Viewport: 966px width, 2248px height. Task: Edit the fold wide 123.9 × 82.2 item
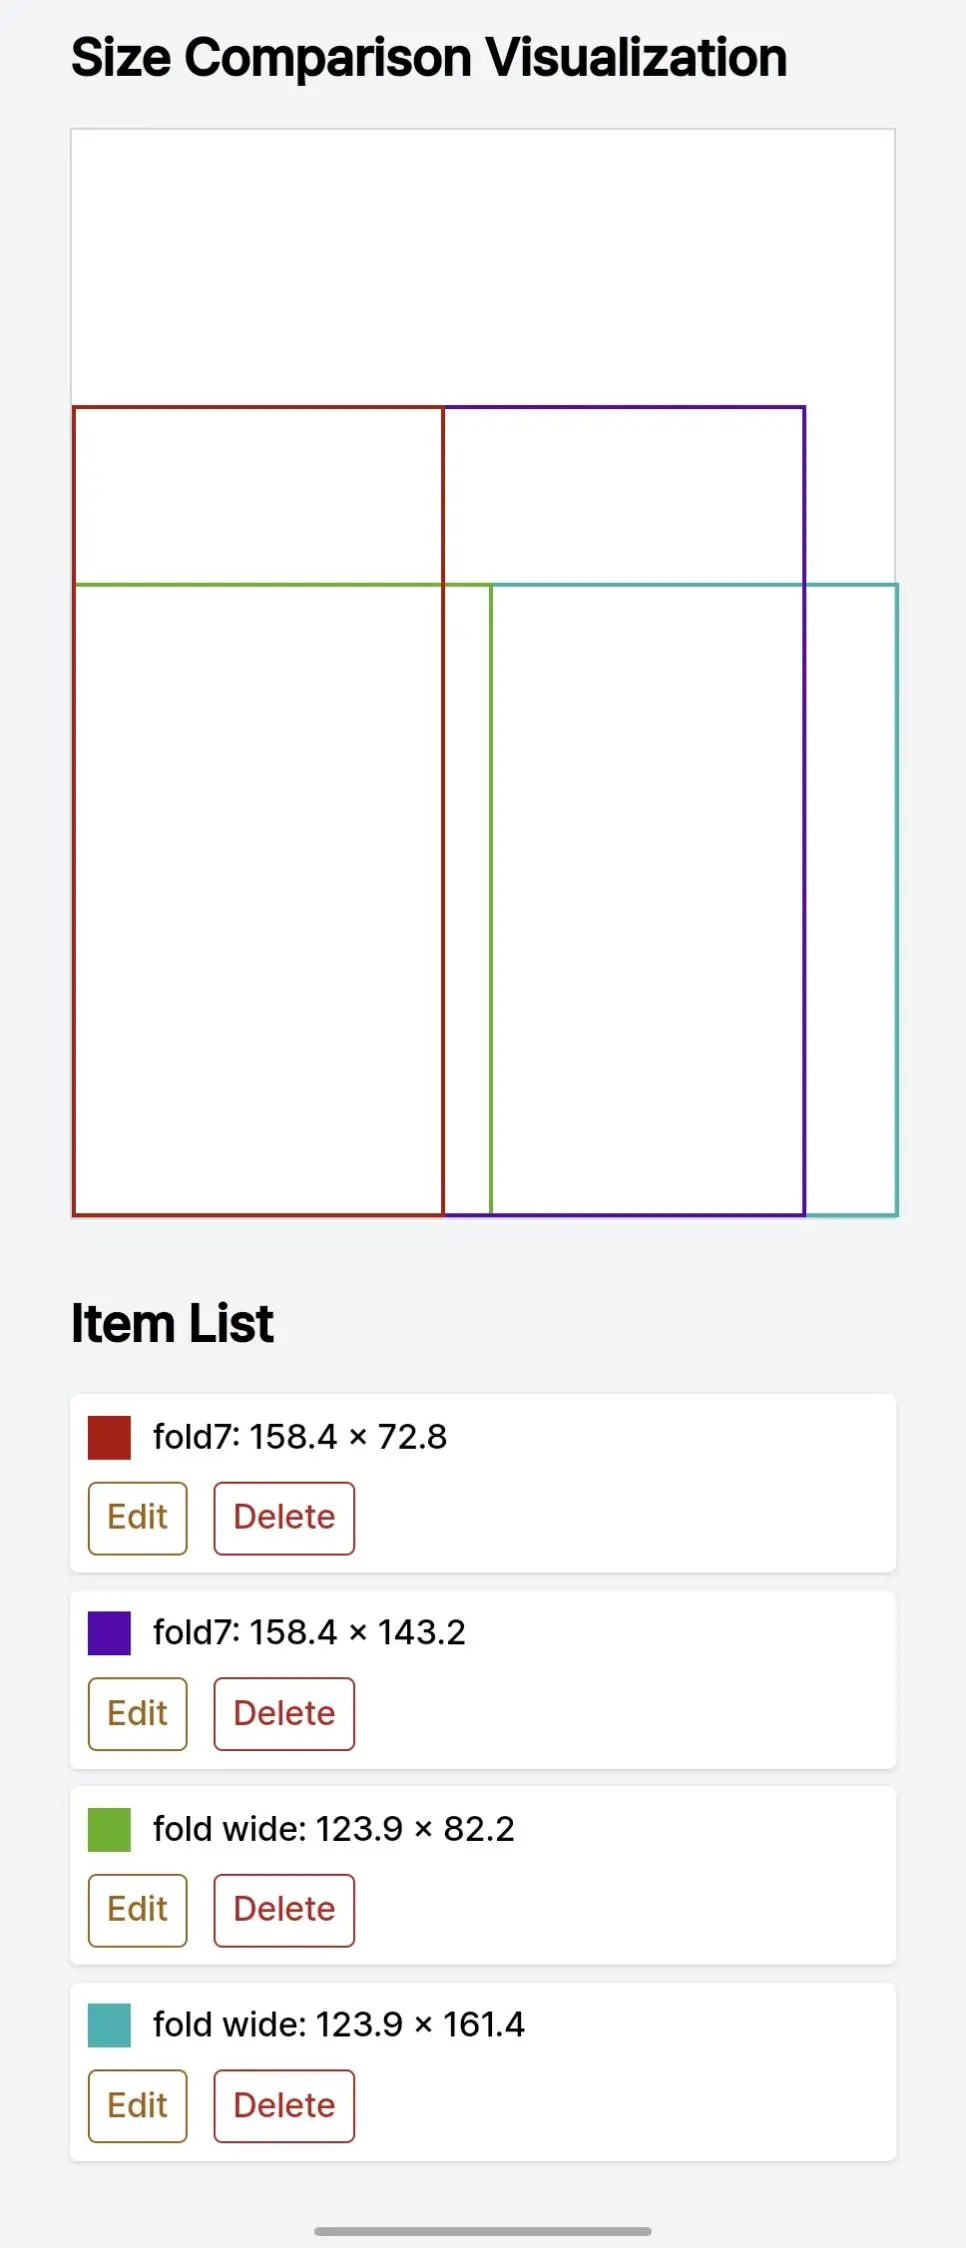point(138,1910)
